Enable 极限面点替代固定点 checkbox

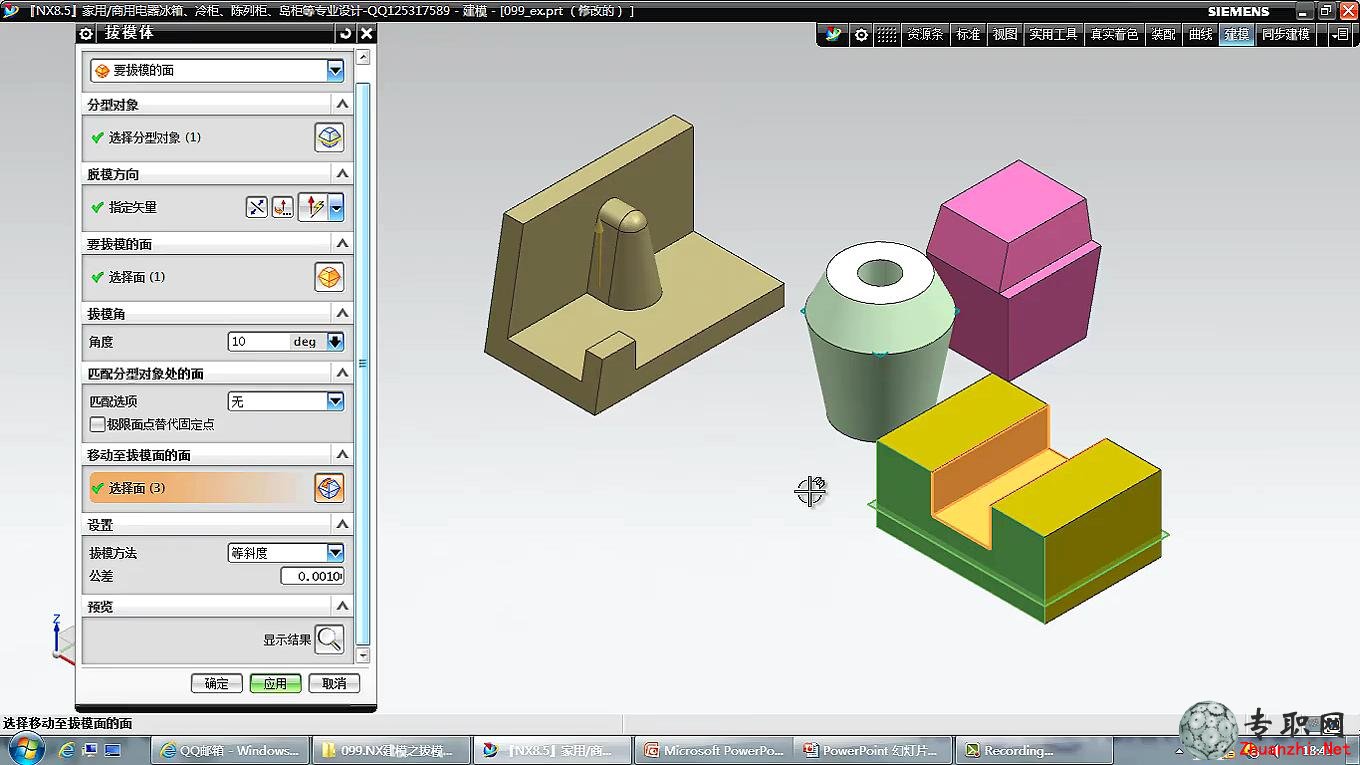tap(97, 424)
